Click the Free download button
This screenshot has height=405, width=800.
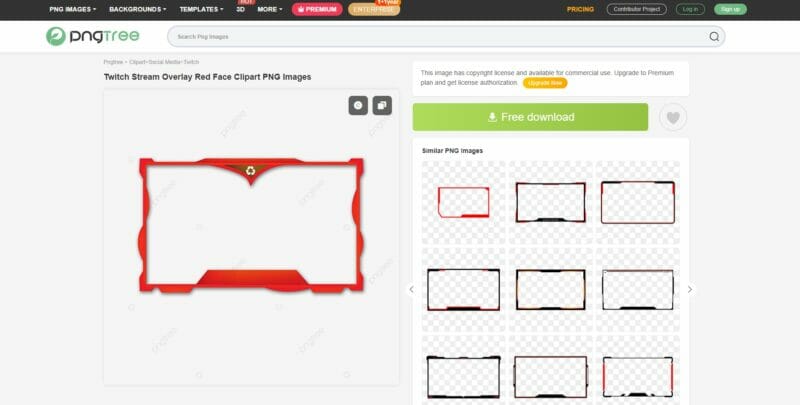[530, 117]
